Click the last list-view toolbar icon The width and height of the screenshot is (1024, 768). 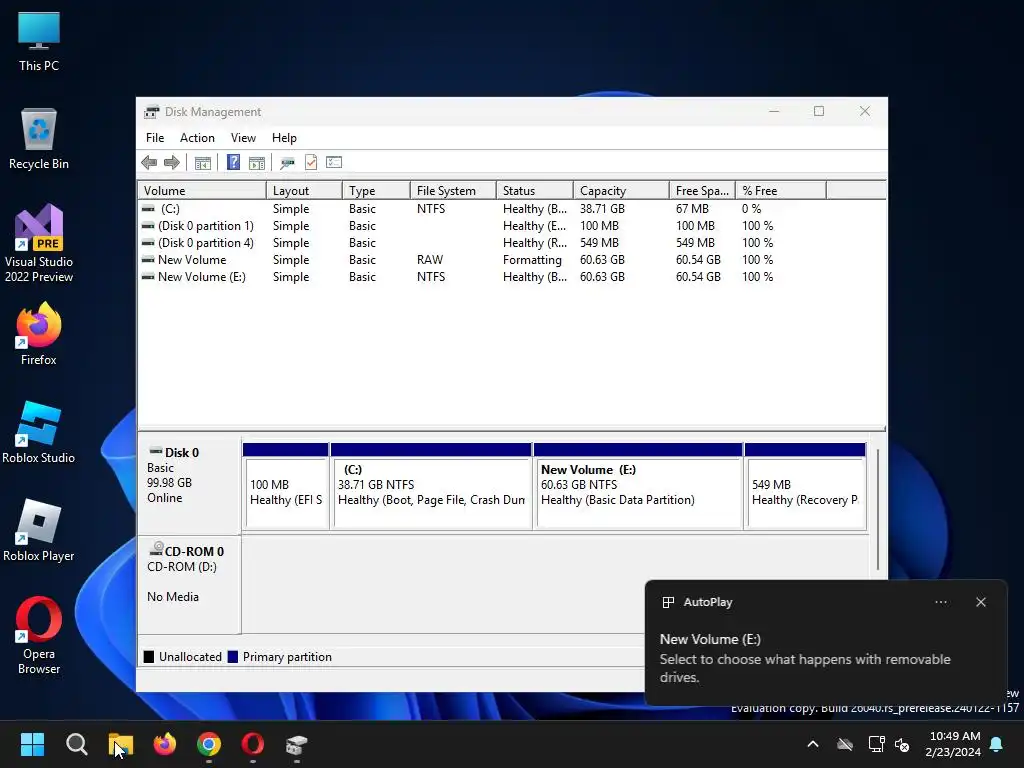point(334,162)
